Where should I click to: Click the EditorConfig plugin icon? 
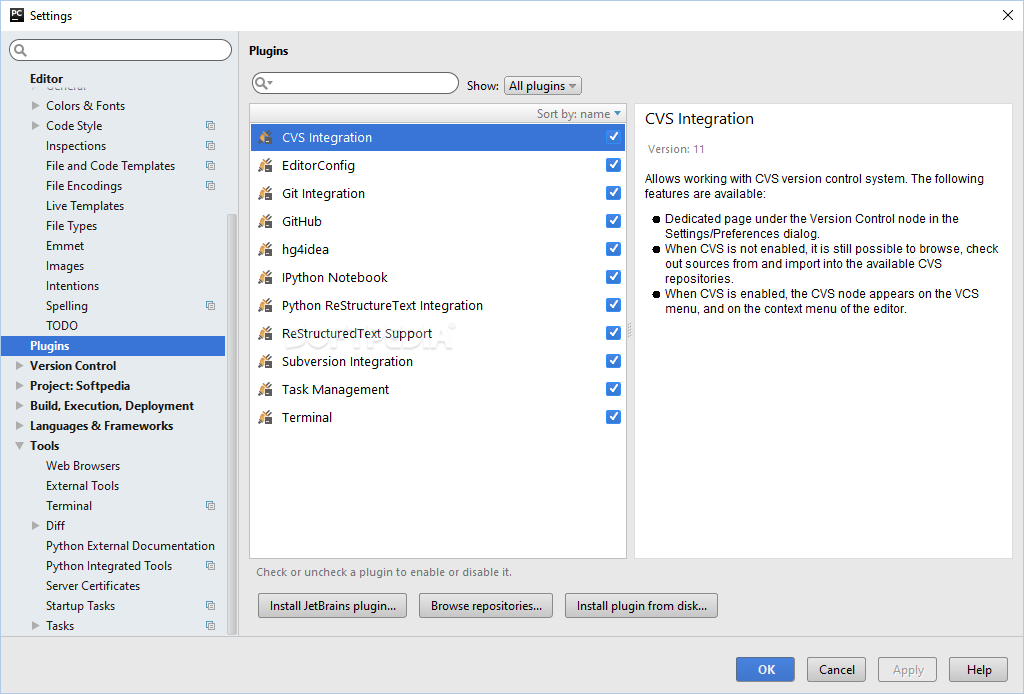click(265, 165)
